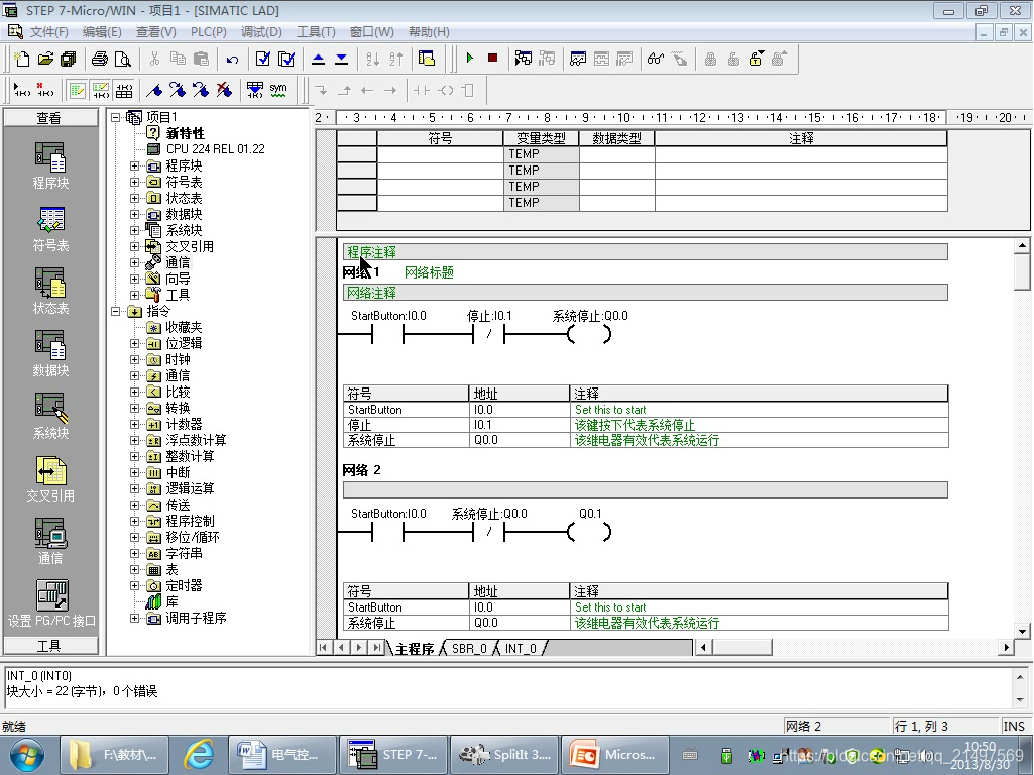Open 程序块 from the view sidebar
Viewport: 1034px width, 775px height.
tap(50, 166)
